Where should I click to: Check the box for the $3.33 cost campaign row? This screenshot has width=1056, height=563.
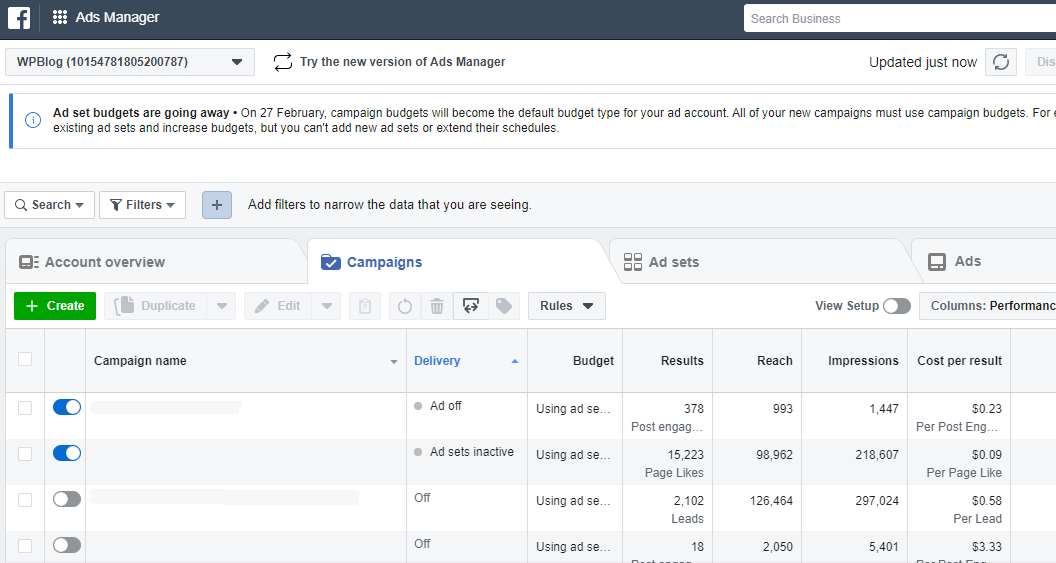coord(25,545)
